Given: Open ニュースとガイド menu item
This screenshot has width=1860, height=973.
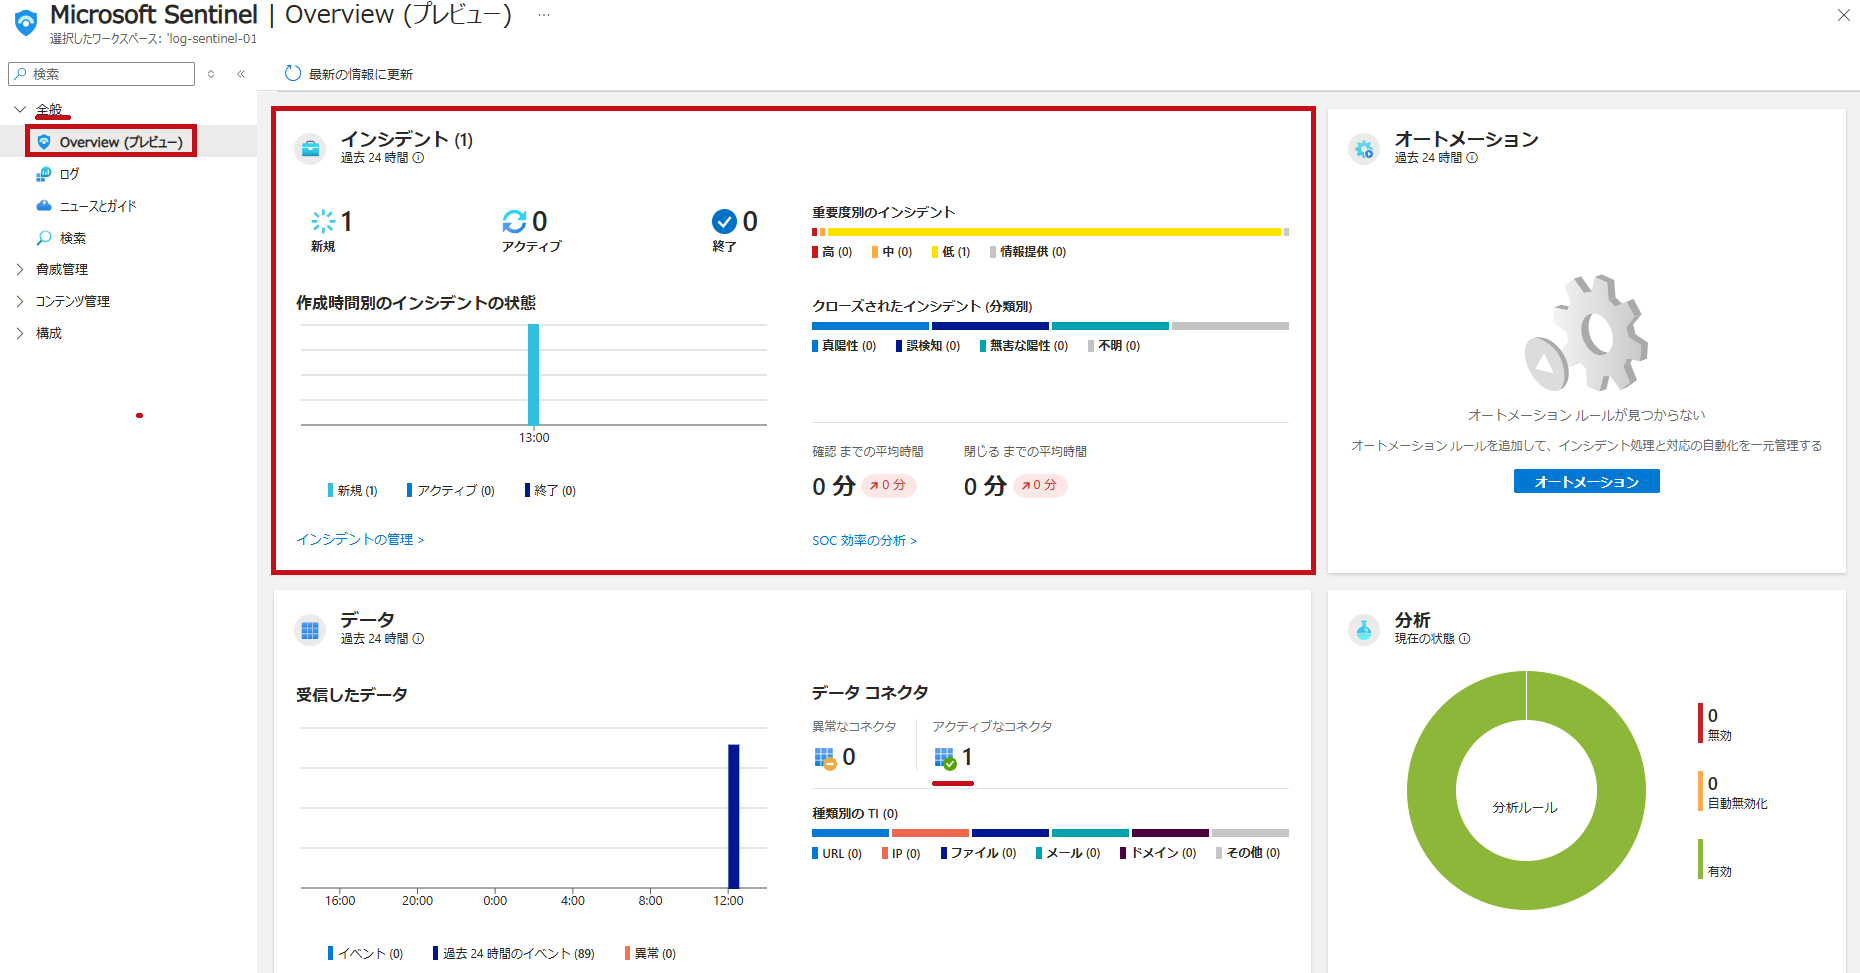Looking at the screenshot, I should tap(98, 206).
